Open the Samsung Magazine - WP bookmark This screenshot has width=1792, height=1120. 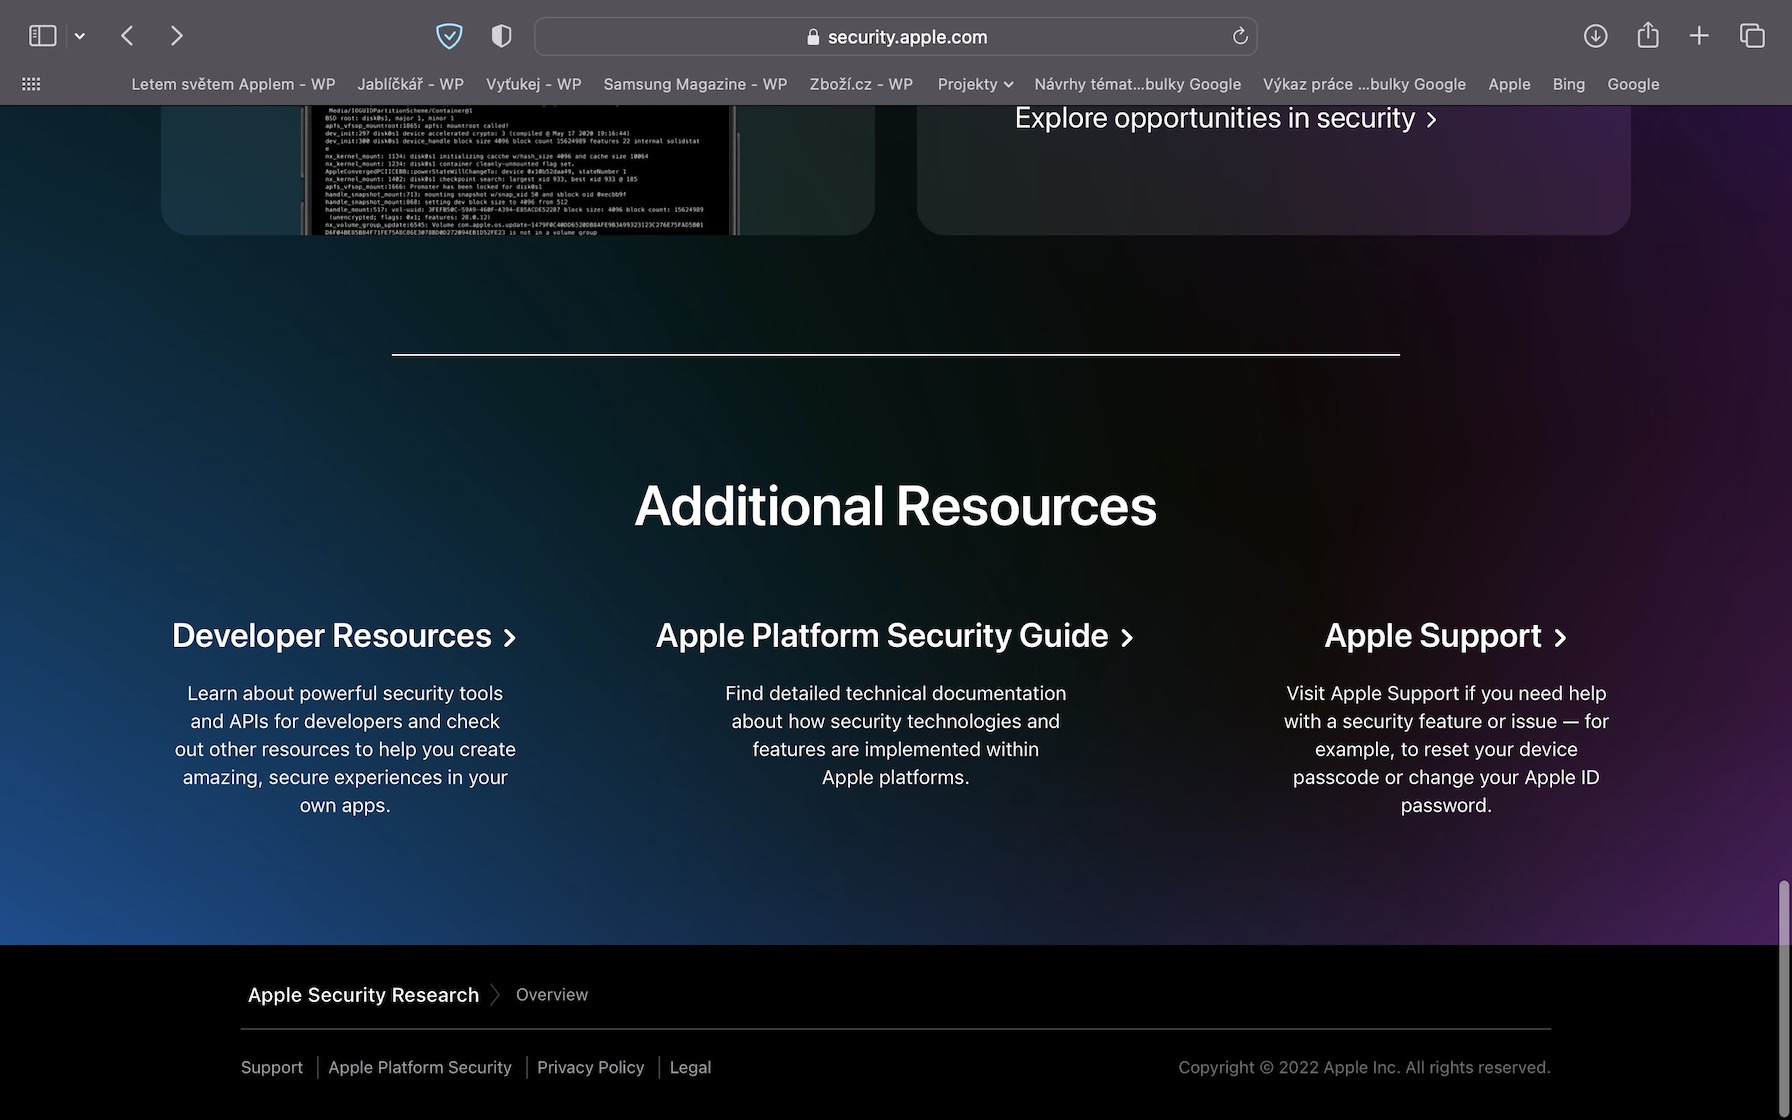[695, 85]
